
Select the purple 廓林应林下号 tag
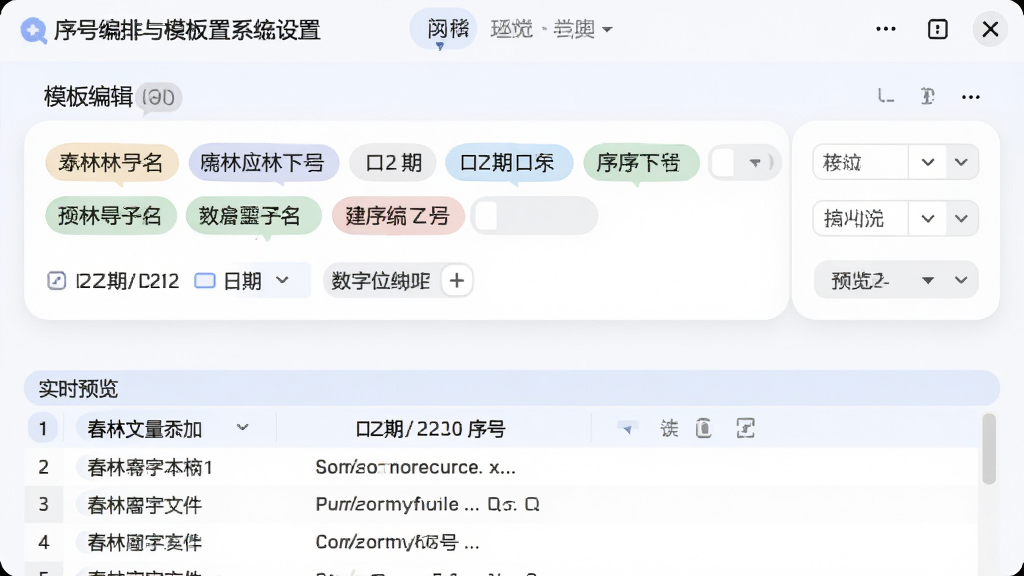click(263, 163)
